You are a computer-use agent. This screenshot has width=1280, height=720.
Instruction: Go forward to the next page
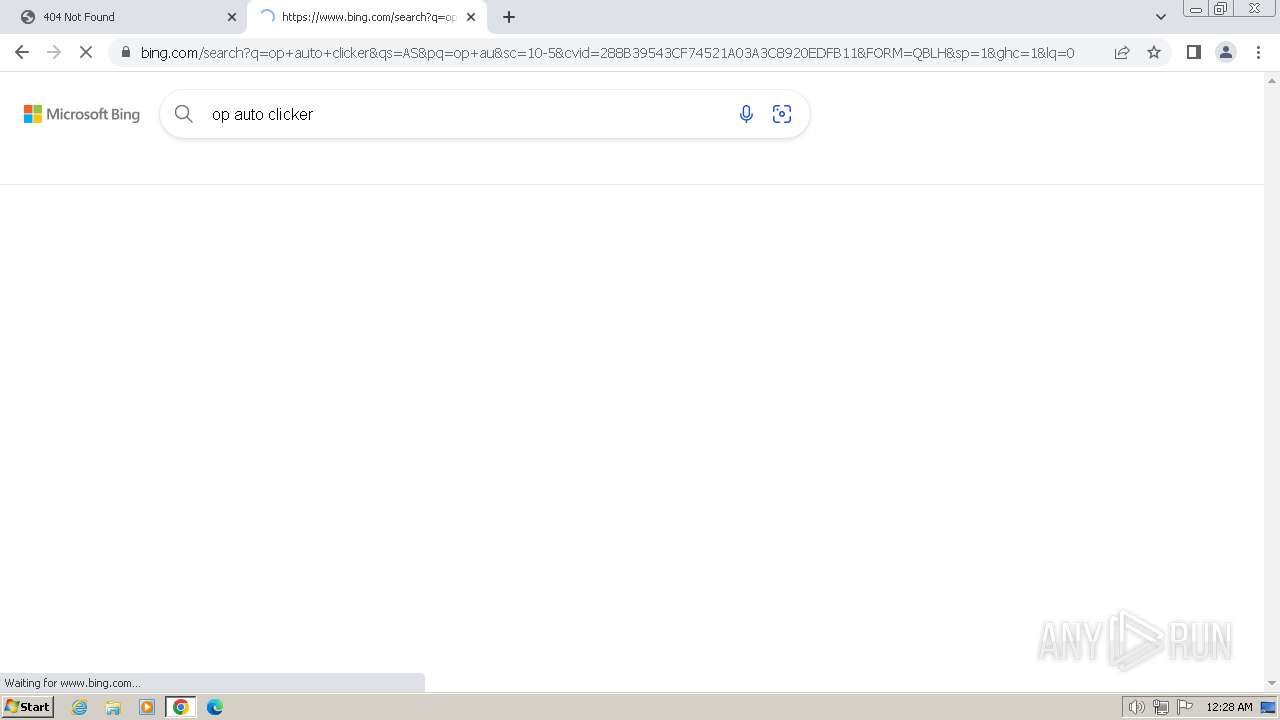[54, 52]
